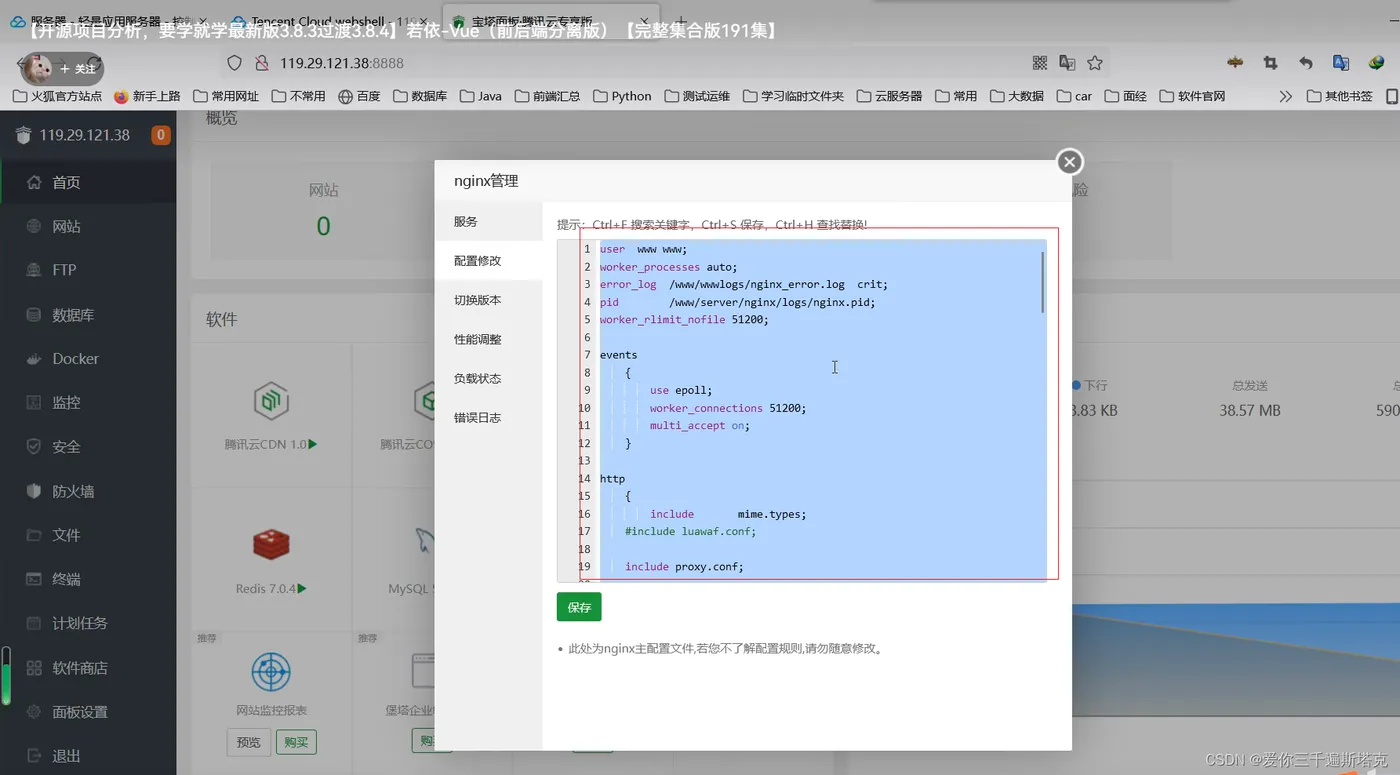Click the green 保存 button
Screen dimensions: 1400x775
click(x=579, y=607)
